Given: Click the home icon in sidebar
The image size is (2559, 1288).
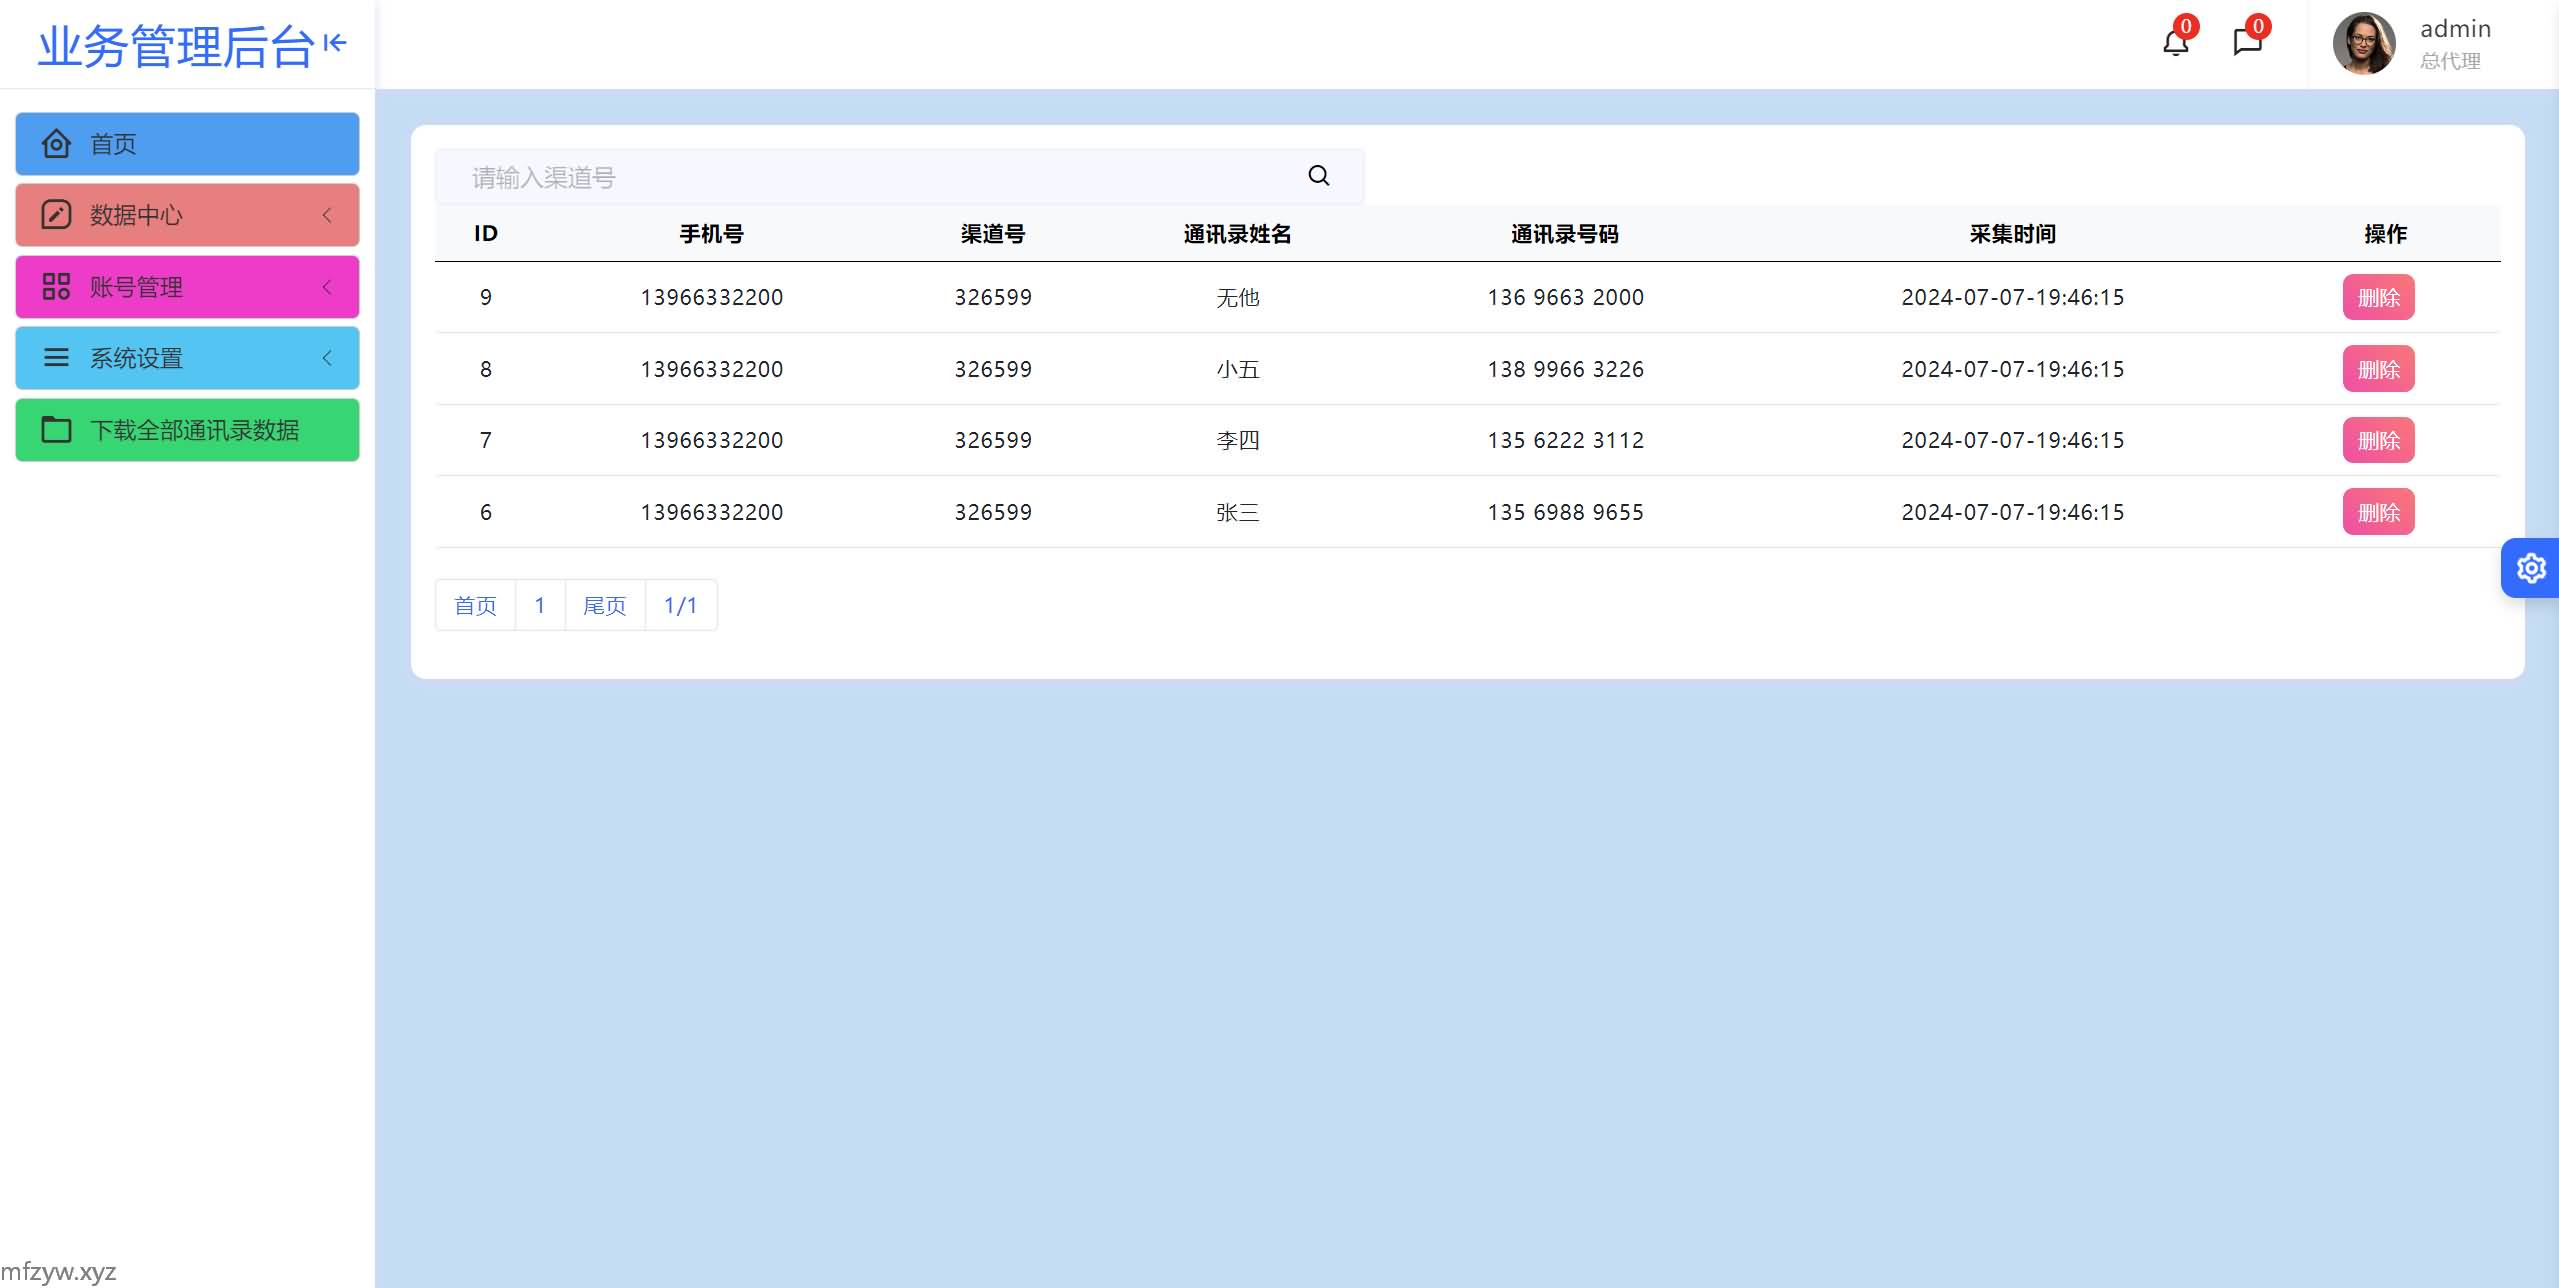Looking at the screenshot, I should [56, 144].
